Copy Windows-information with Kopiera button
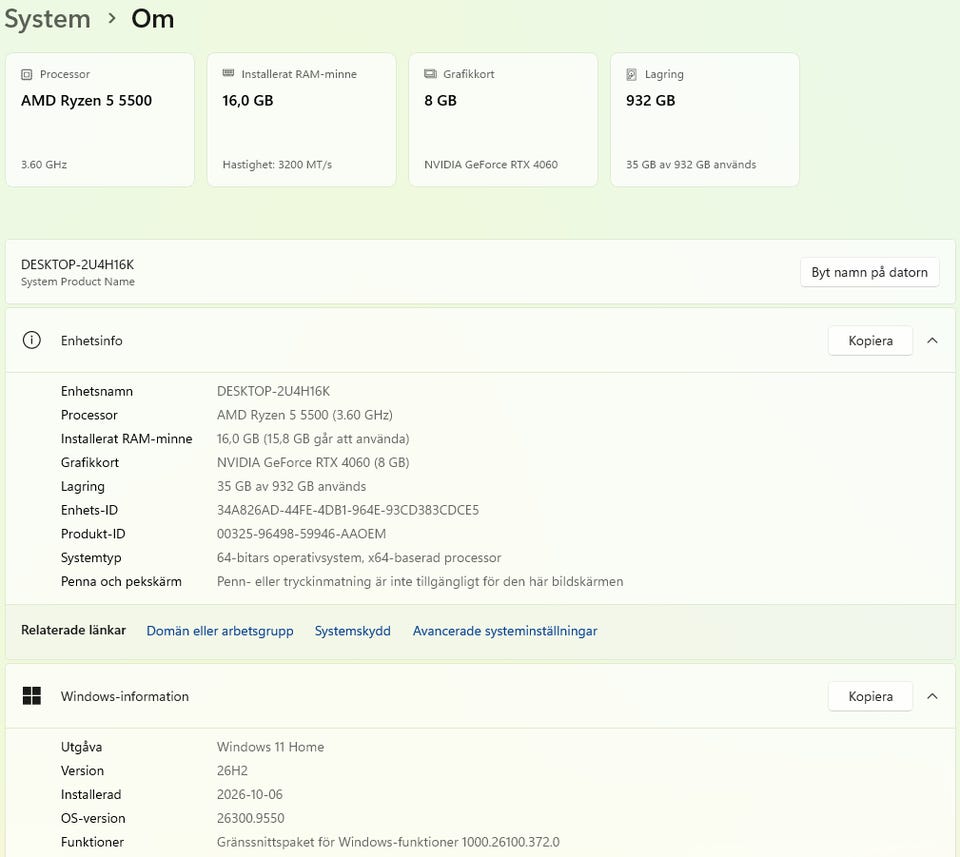 click(x=870, y=696)
